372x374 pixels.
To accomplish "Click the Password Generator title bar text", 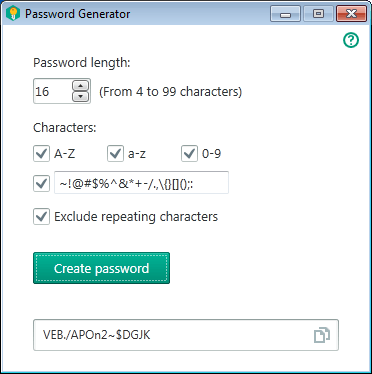I will pyautogui.click(x=77, y=14).
